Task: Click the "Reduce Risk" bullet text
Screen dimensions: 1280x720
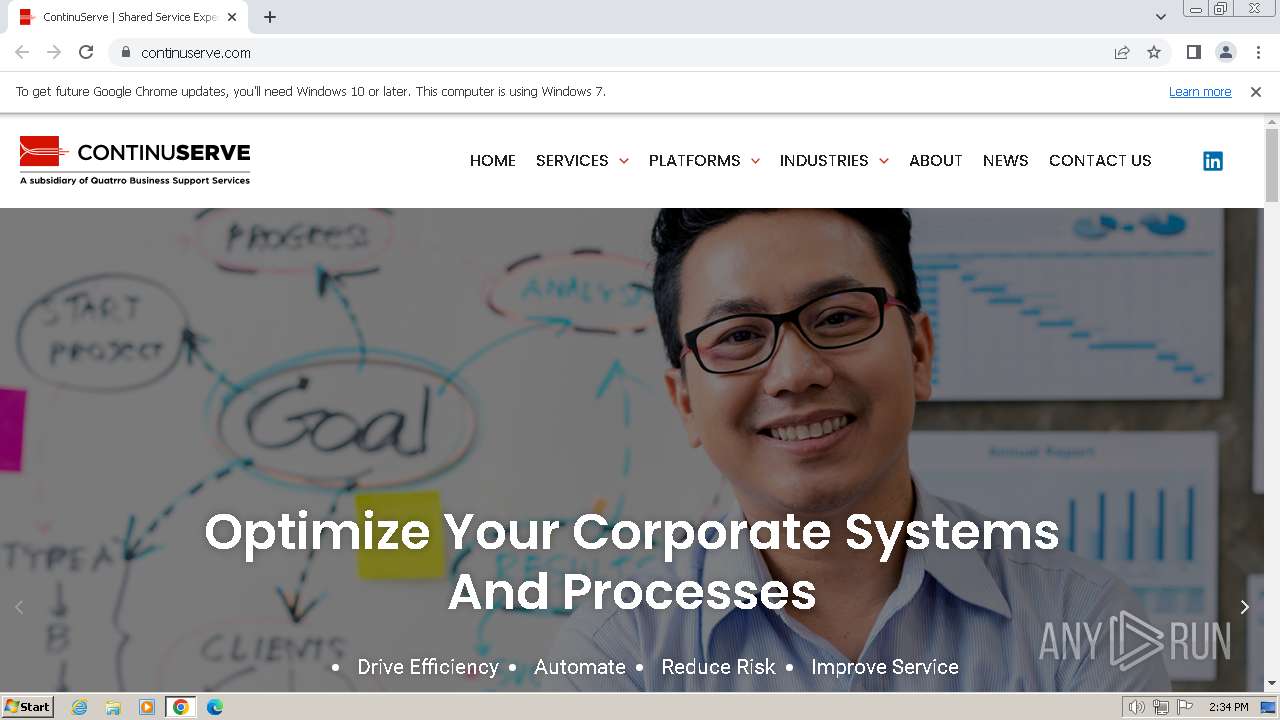Action: pos(718,667)
